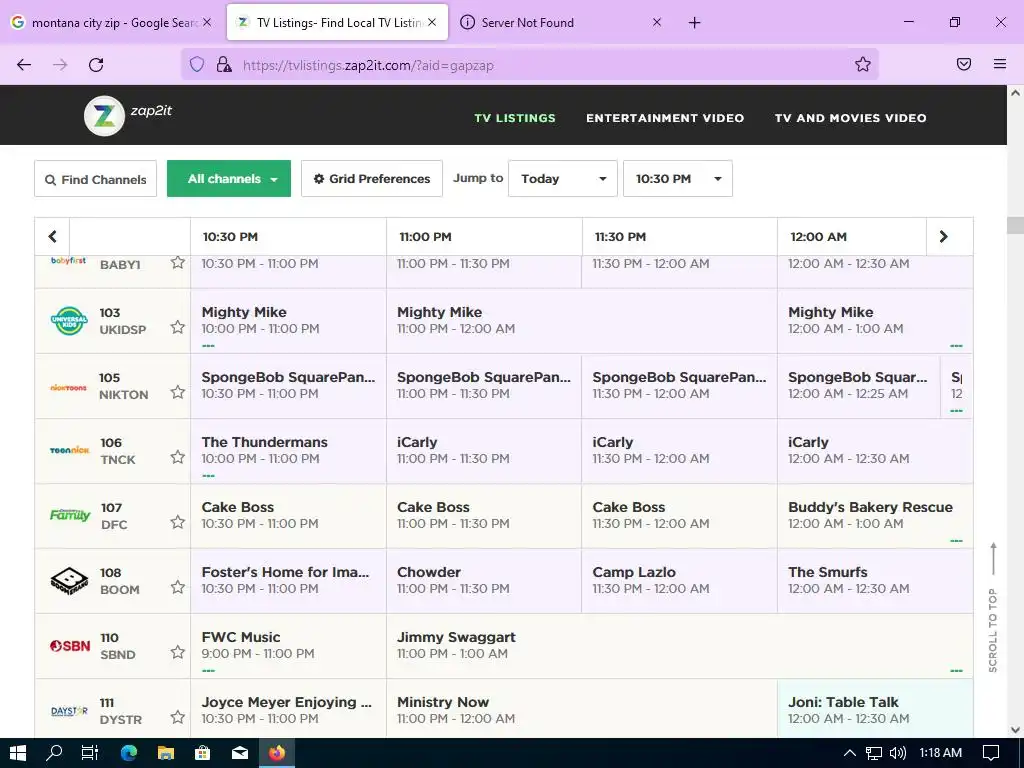Image resolution: width=1024 pixels, height=768 pixels.
Task: Click the Discovery Family channel logo
Action: pyautogui.click(x=70, y=515)
